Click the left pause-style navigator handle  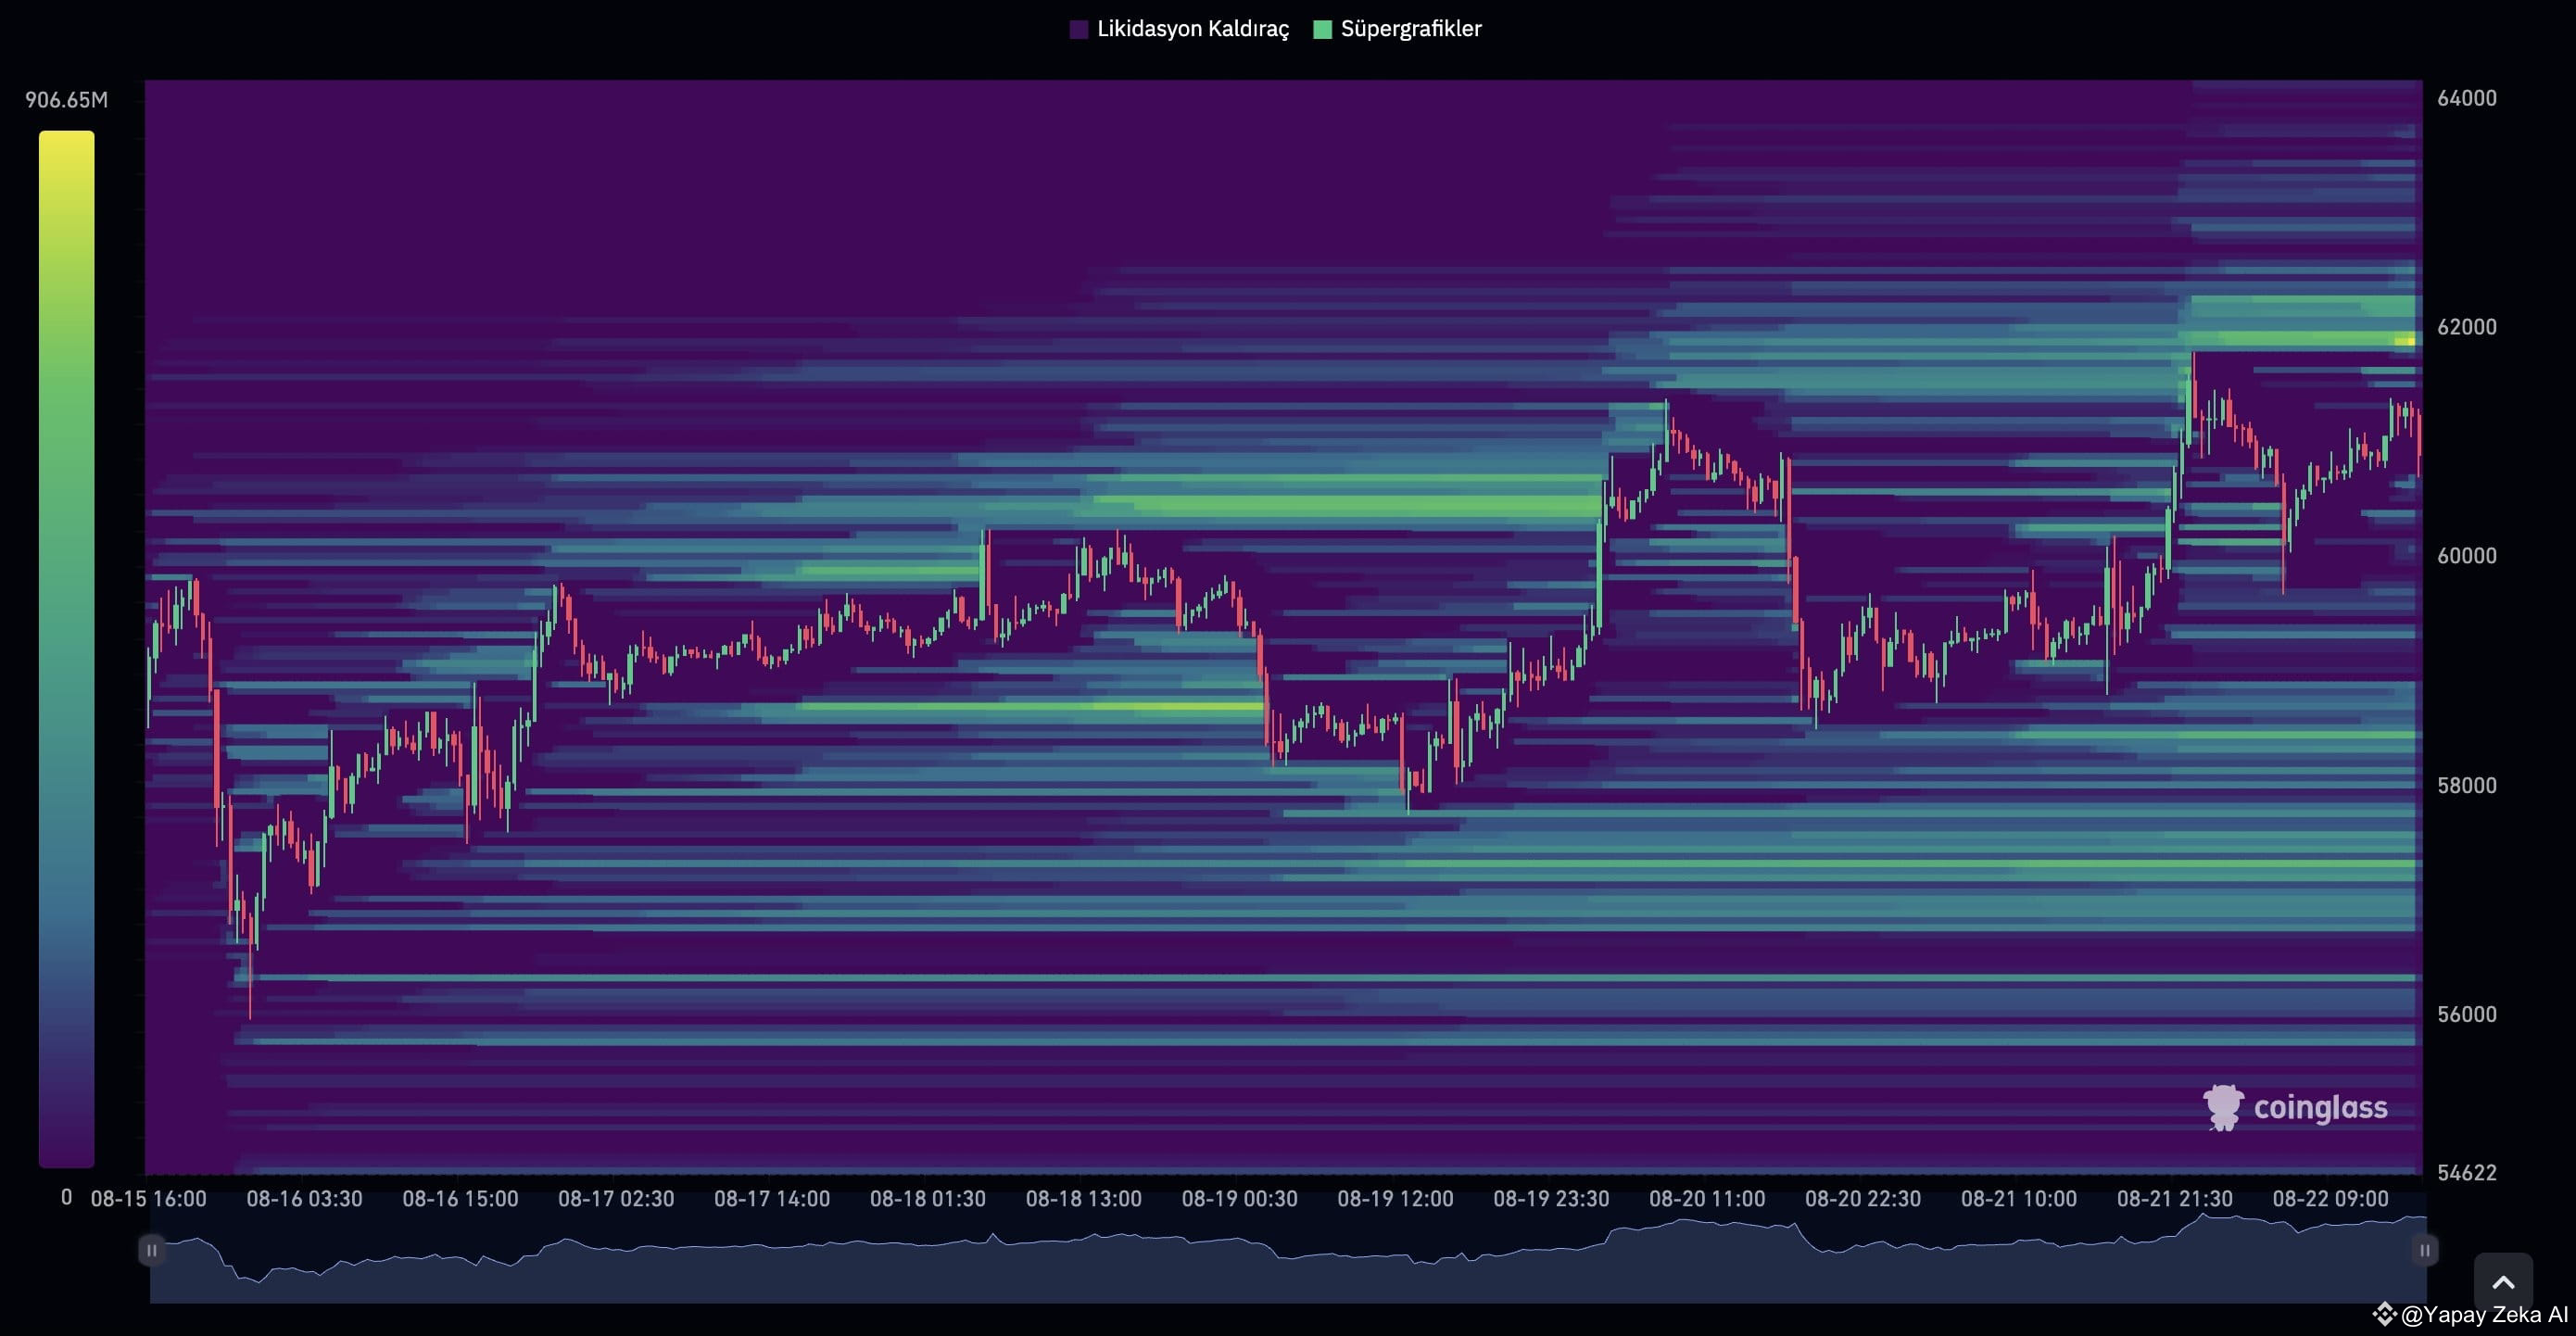(151, 1249)
